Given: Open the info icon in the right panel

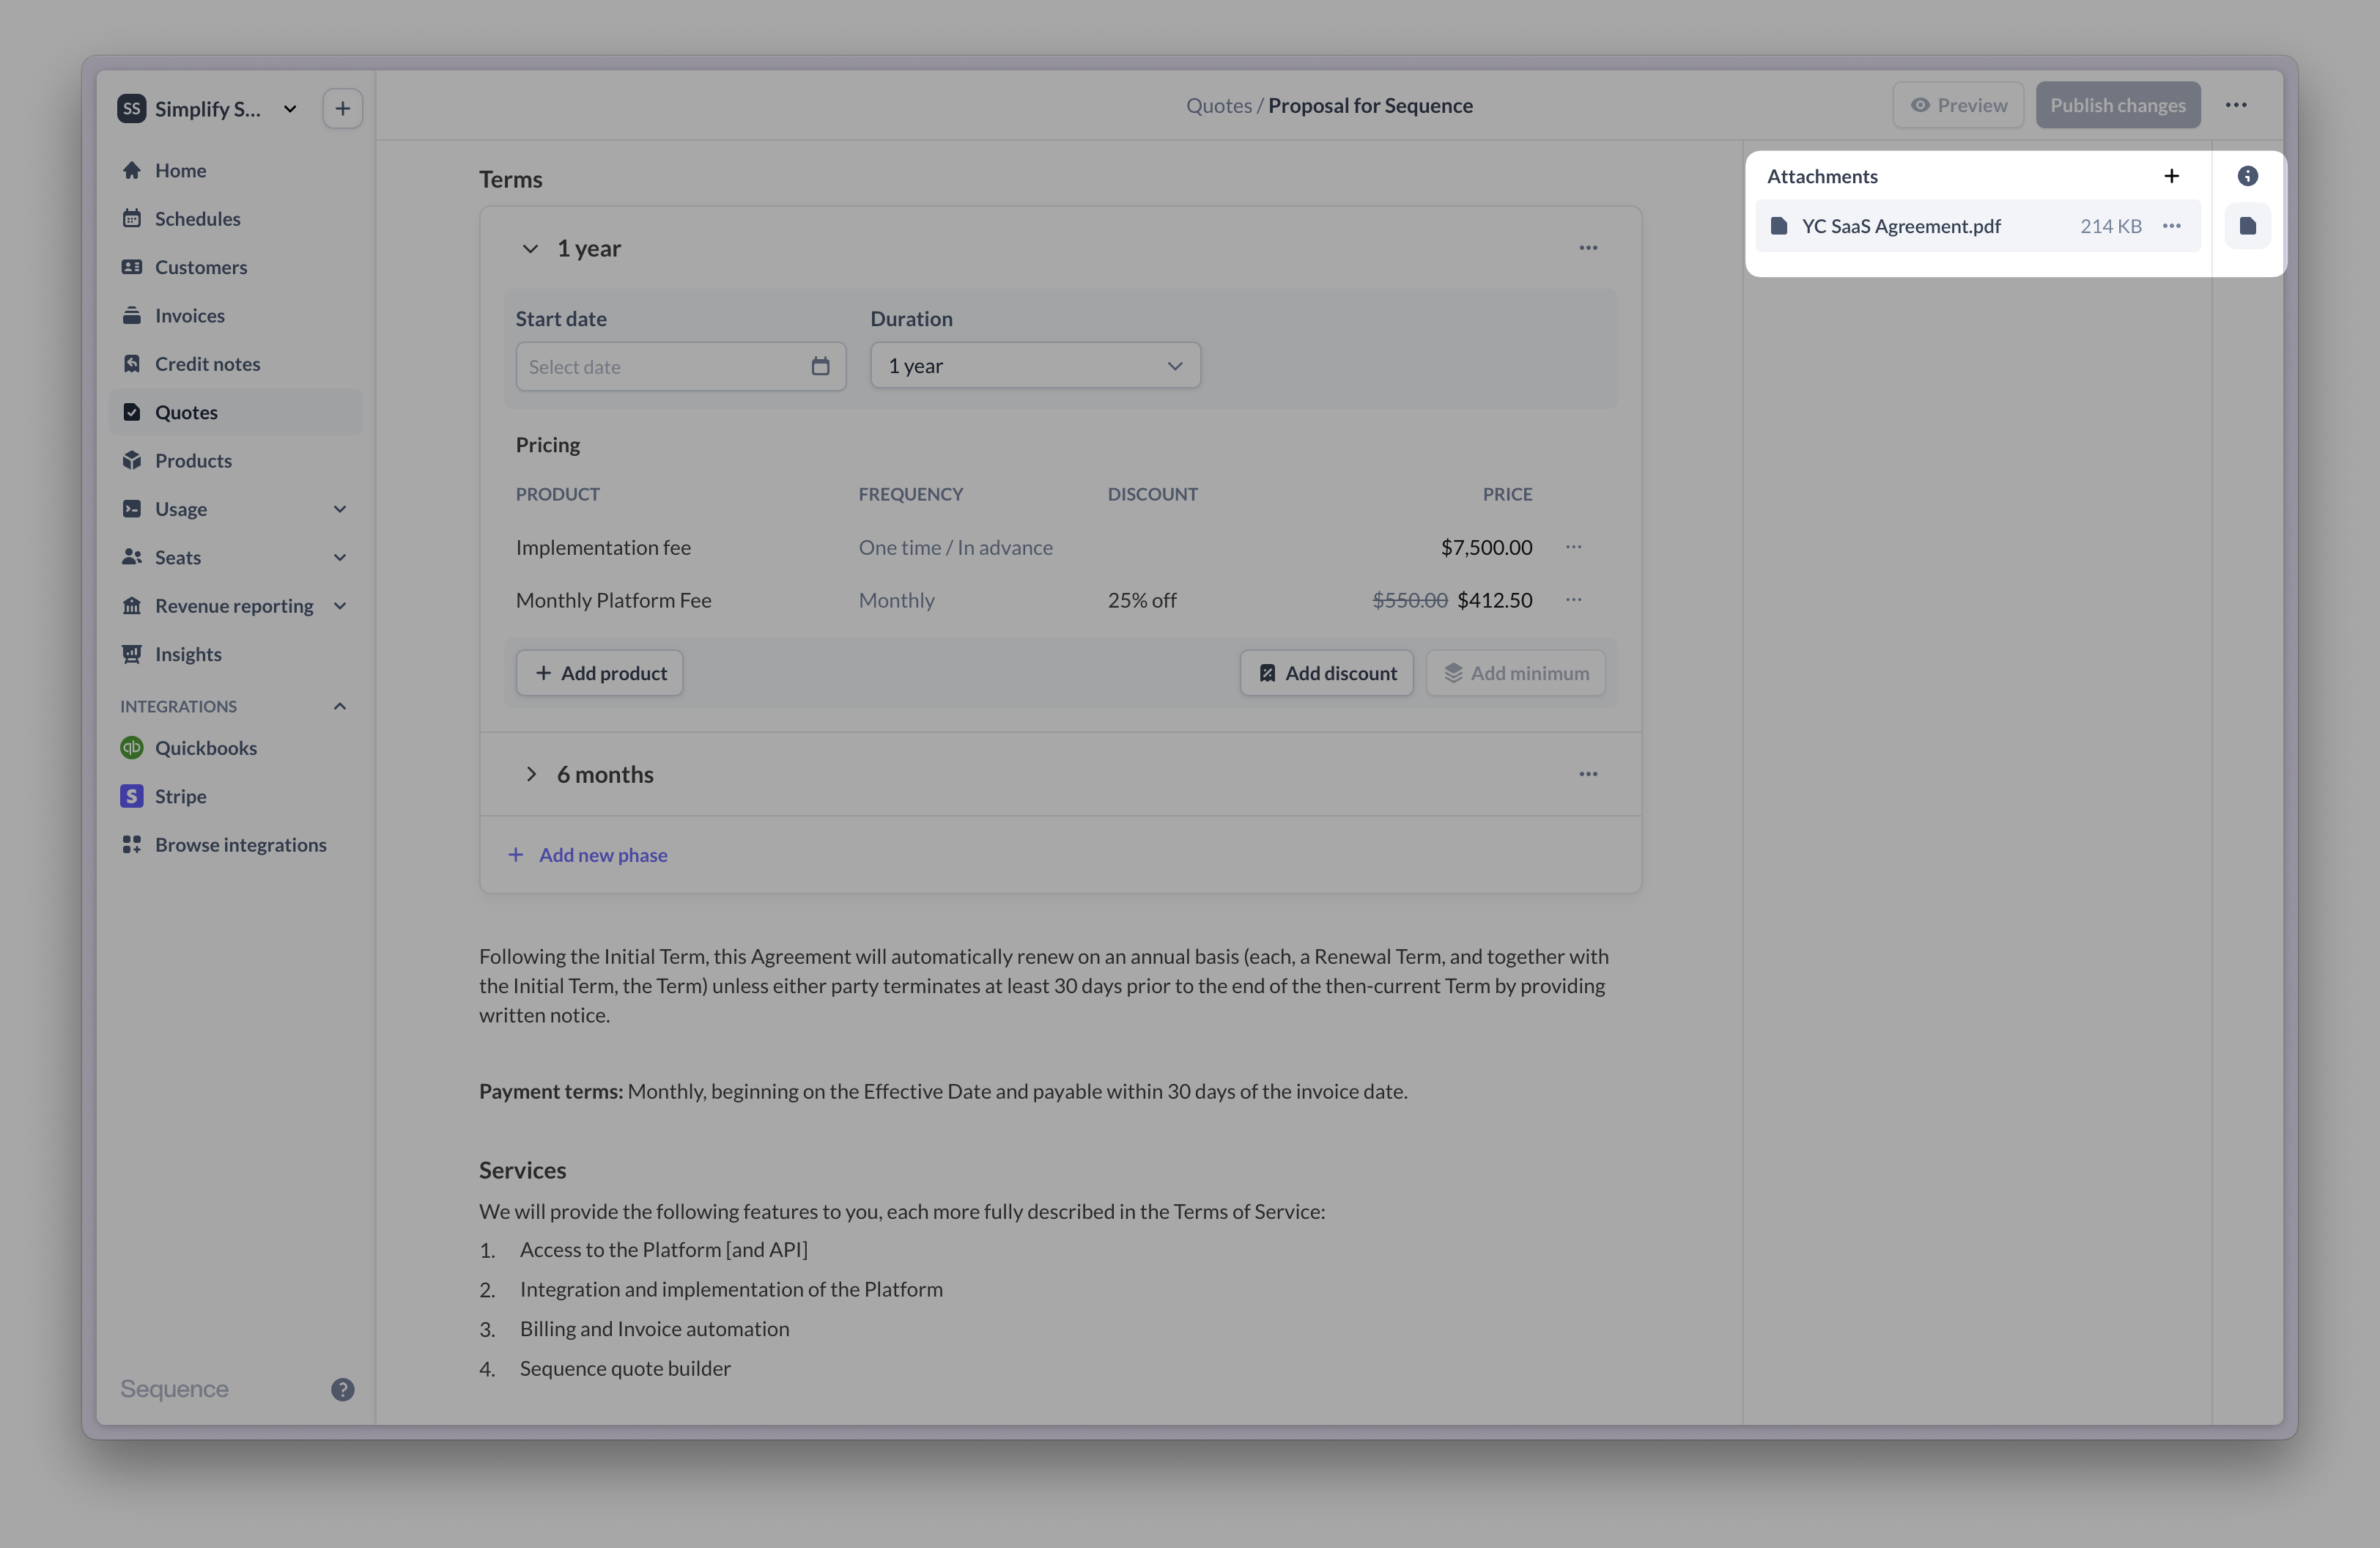Looking at the screenshot, I should point(2247,176).
